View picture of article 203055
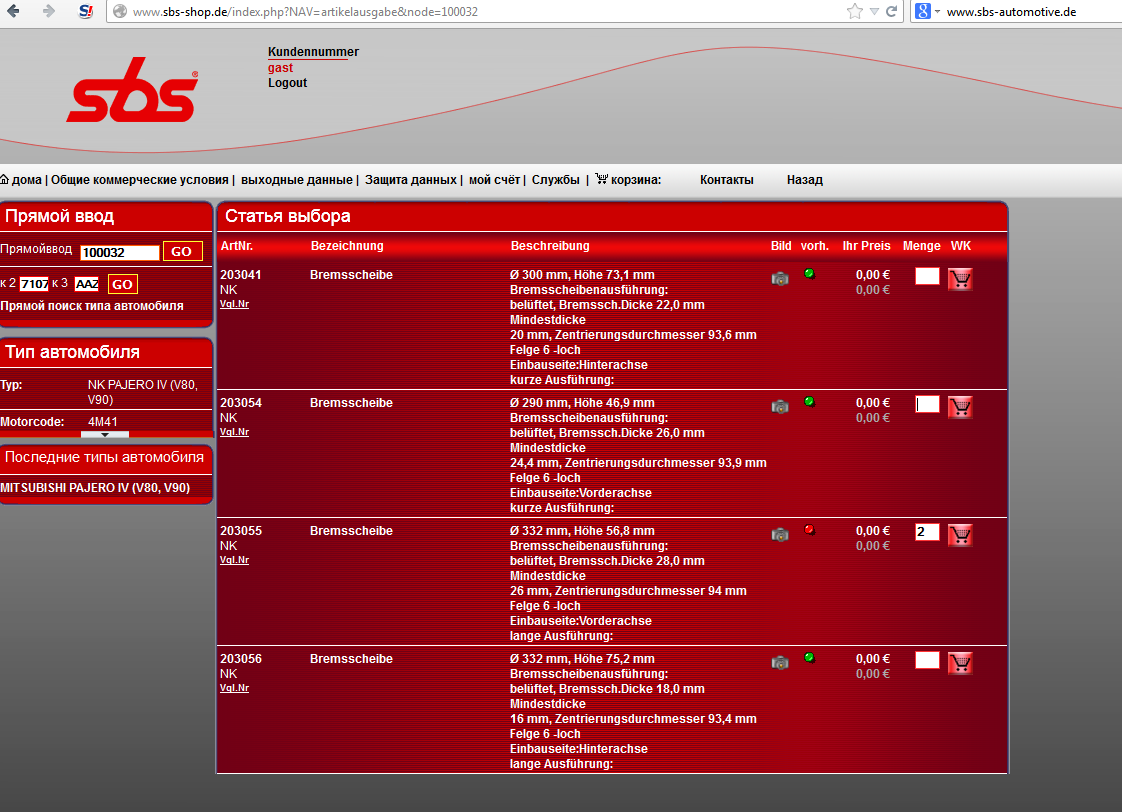The height and width of the screenshot is (812, 1122). [780, 535]
